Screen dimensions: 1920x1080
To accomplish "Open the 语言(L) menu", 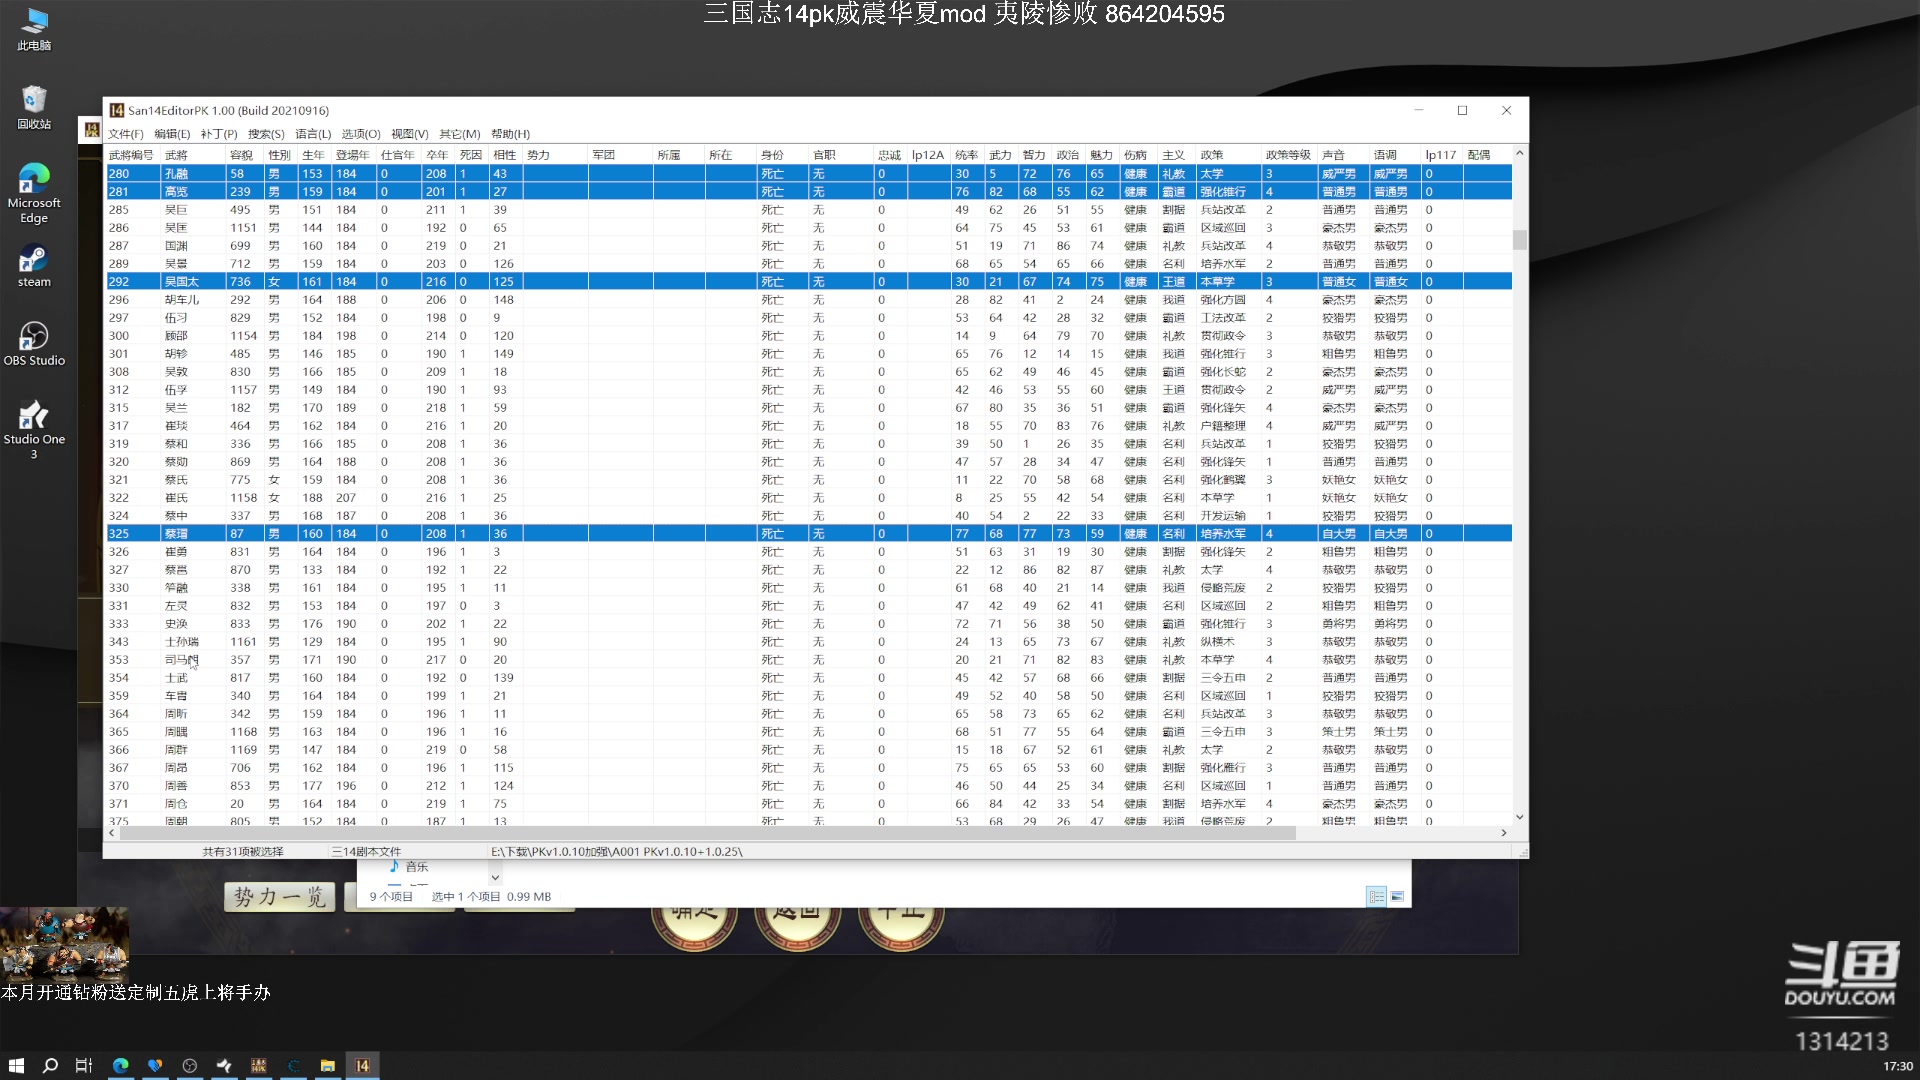I will point(312,134).
